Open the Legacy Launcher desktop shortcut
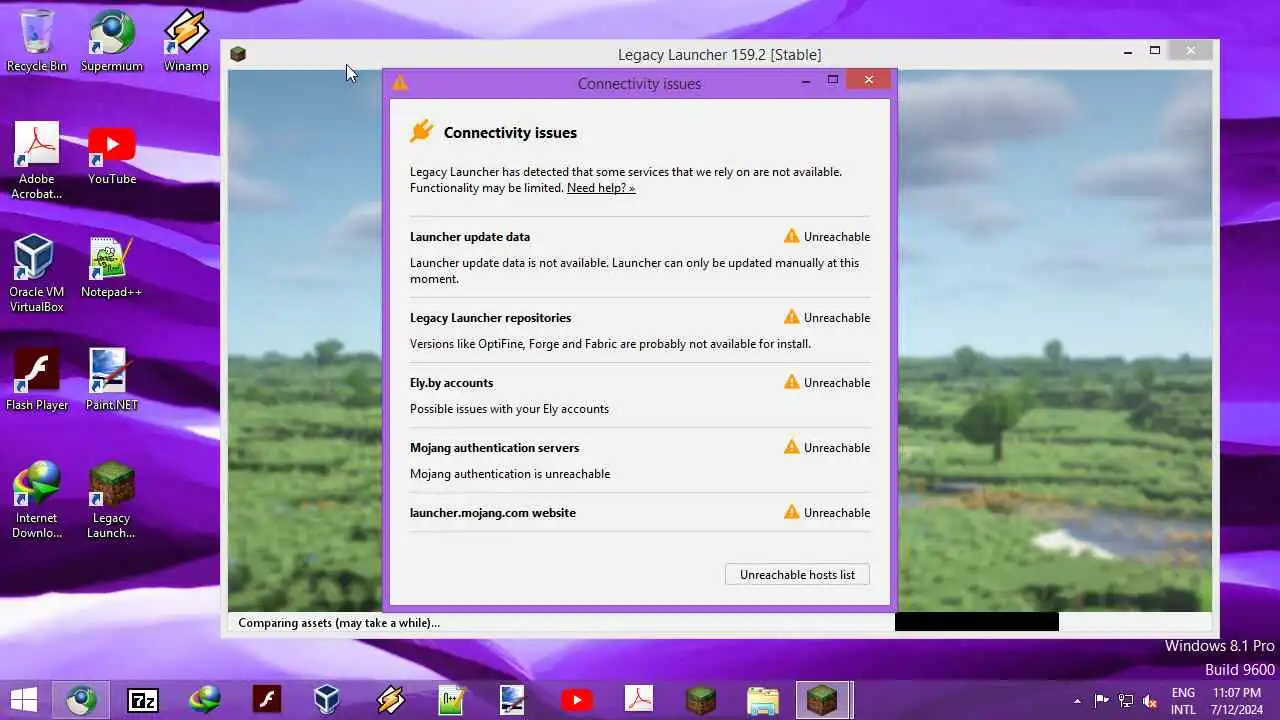The height and width of the screenshot is (720, 1280). pos(112,499)
